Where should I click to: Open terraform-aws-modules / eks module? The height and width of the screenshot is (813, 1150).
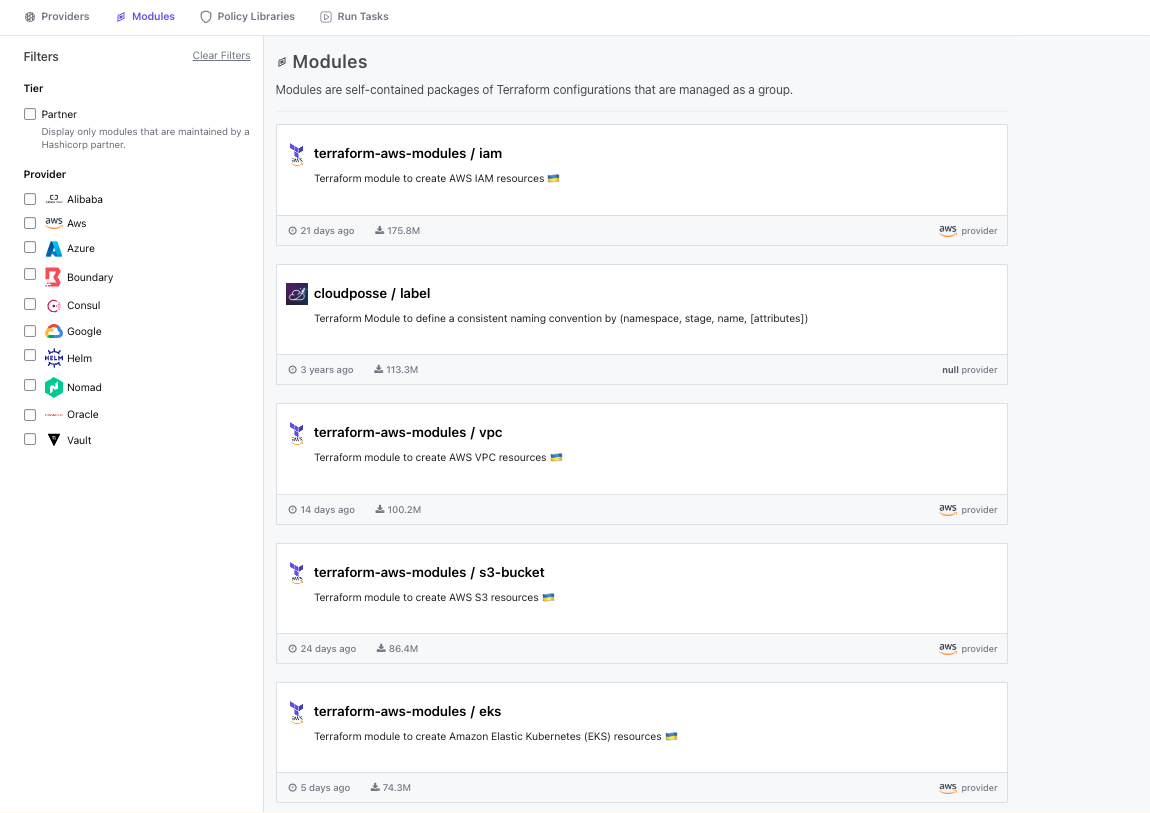coord(407,711)
